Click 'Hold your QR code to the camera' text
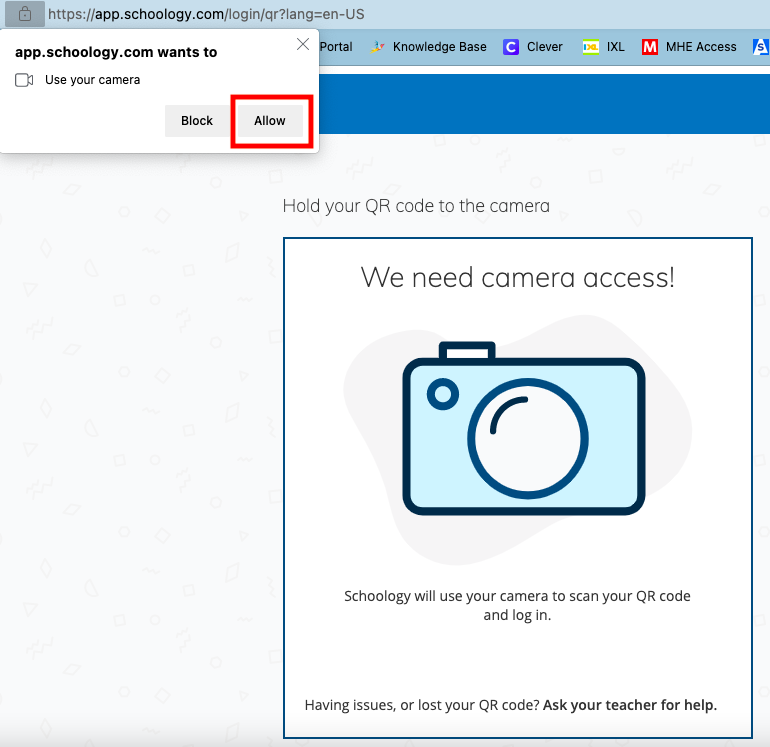770x747 pixels. pos(416,206)
